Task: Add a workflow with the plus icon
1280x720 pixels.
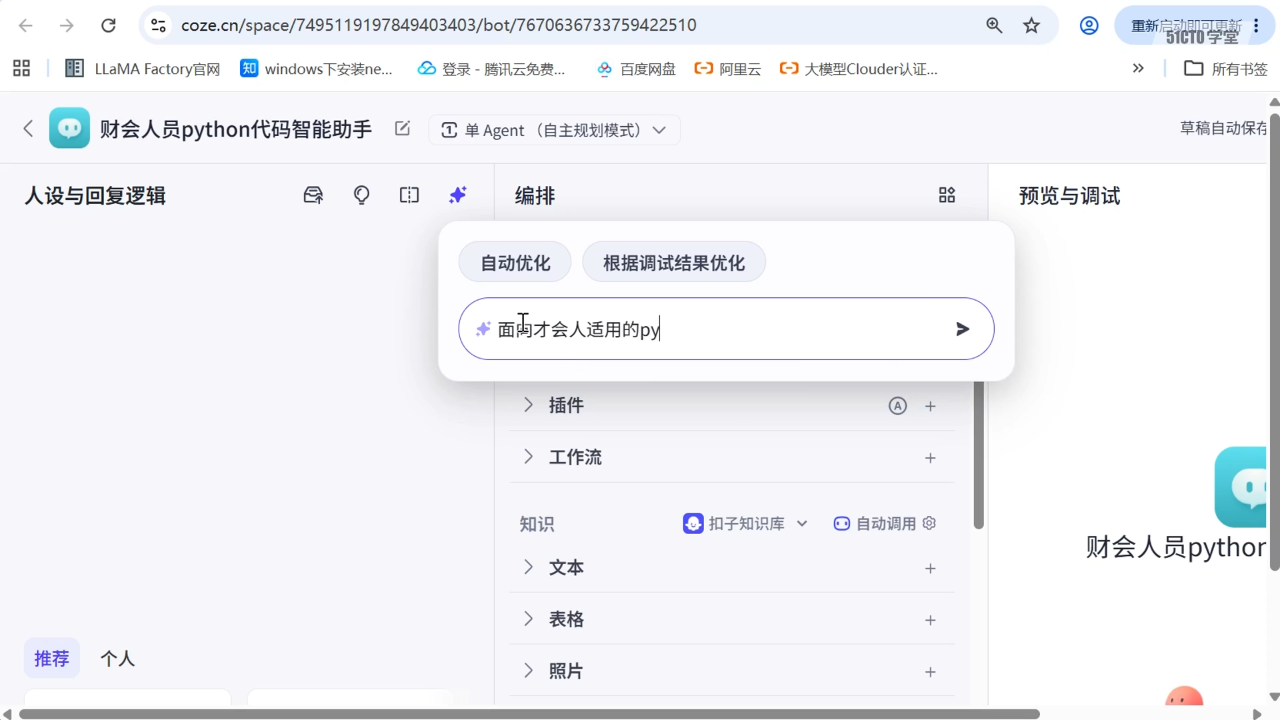Action: point(930,458)
